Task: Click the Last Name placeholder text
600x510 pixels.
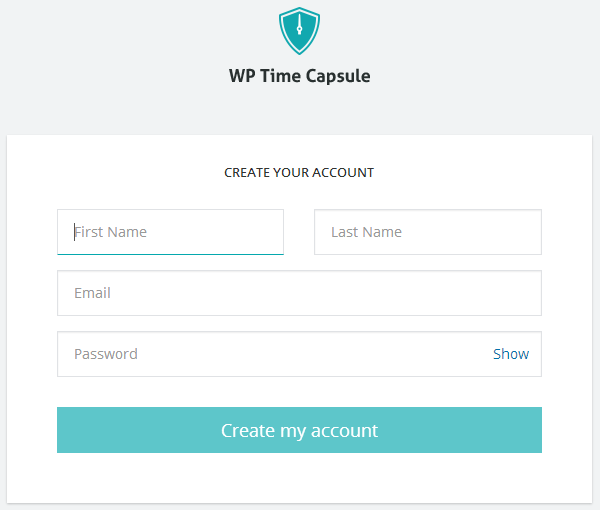Action: point(366,232)
